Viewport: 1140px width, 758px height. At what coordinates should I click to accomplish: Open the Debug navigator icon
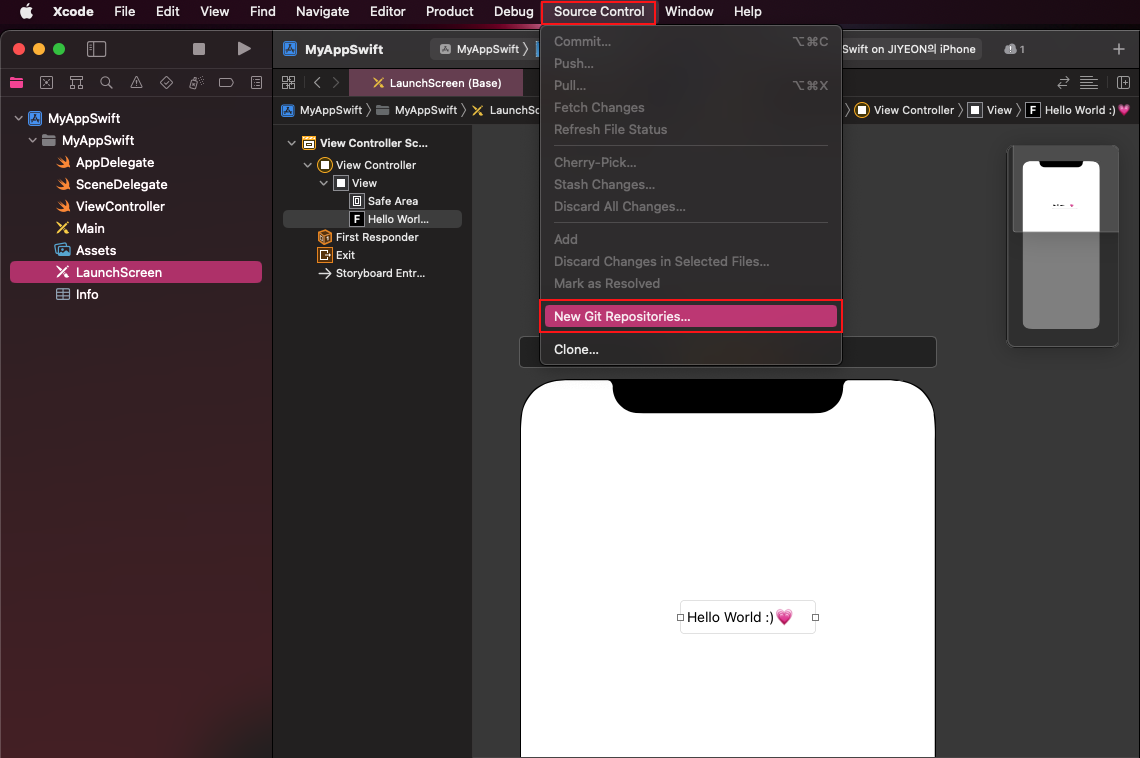coord(196,83)
